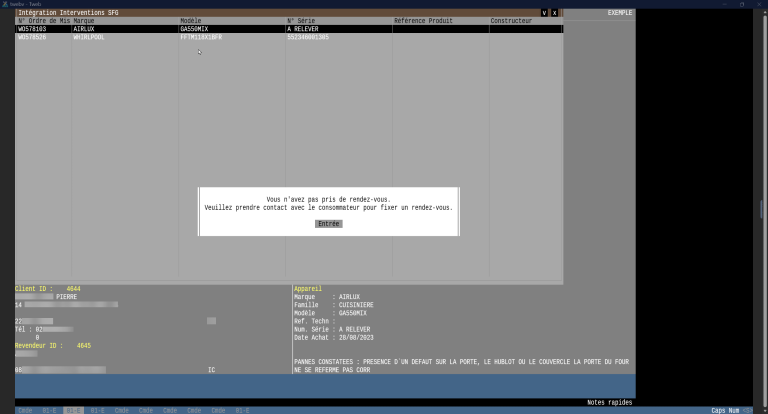Screen dimensions: 768x414
Task: Click the GAS50MIX model cell
Action: tap(195, 29)
